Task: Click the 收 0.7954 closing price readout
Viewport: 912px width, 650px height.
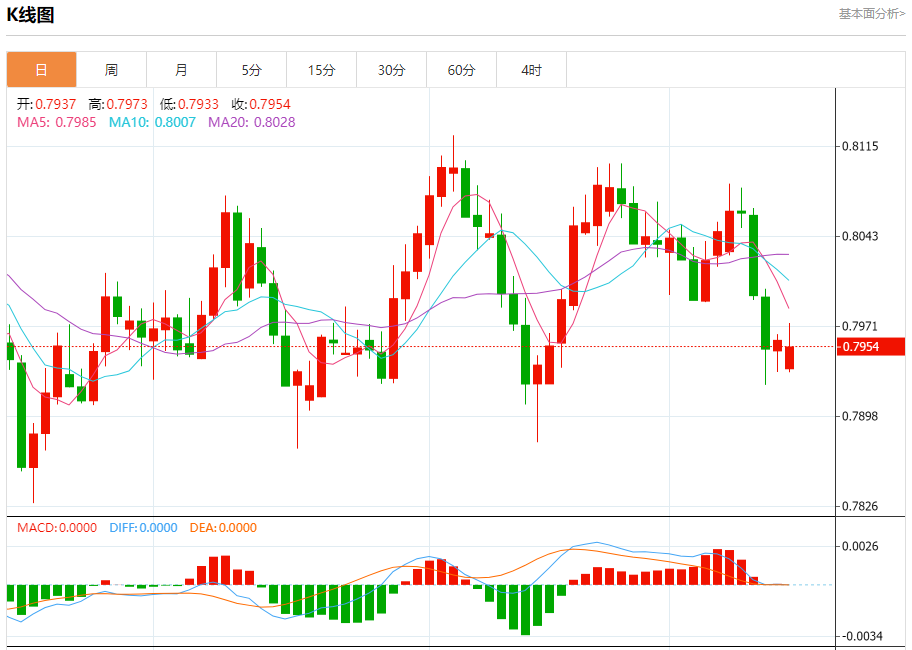Action: point(261,104)
